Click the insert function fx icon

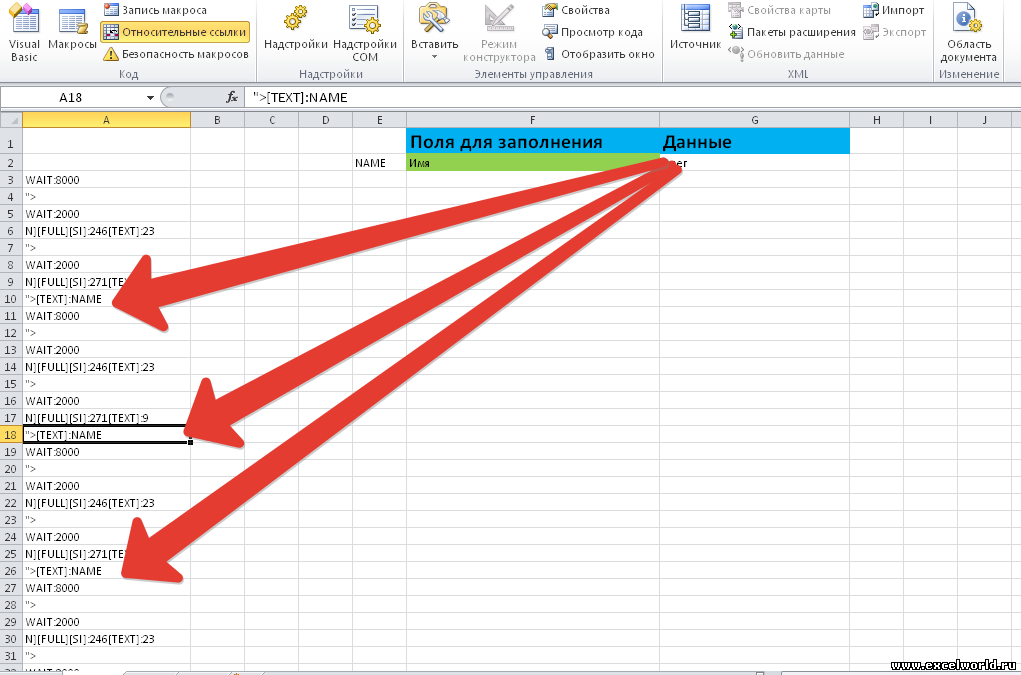point(232,97)
